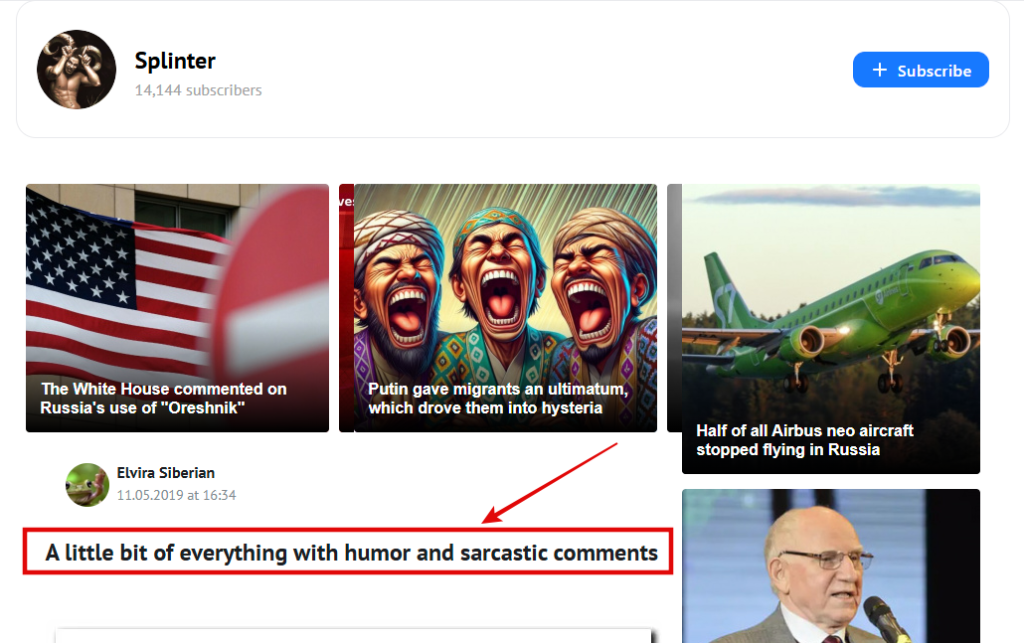1024x643 pixels.
Task: Click the plus icon in Subscribe button
Action: point(880,70)
